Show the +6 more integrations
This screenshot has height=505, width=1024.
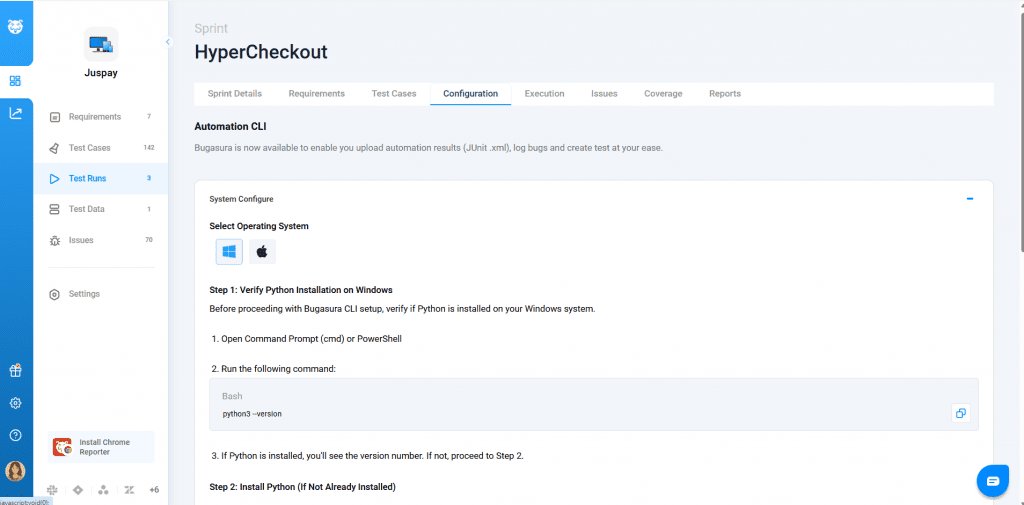coord(154,490)
